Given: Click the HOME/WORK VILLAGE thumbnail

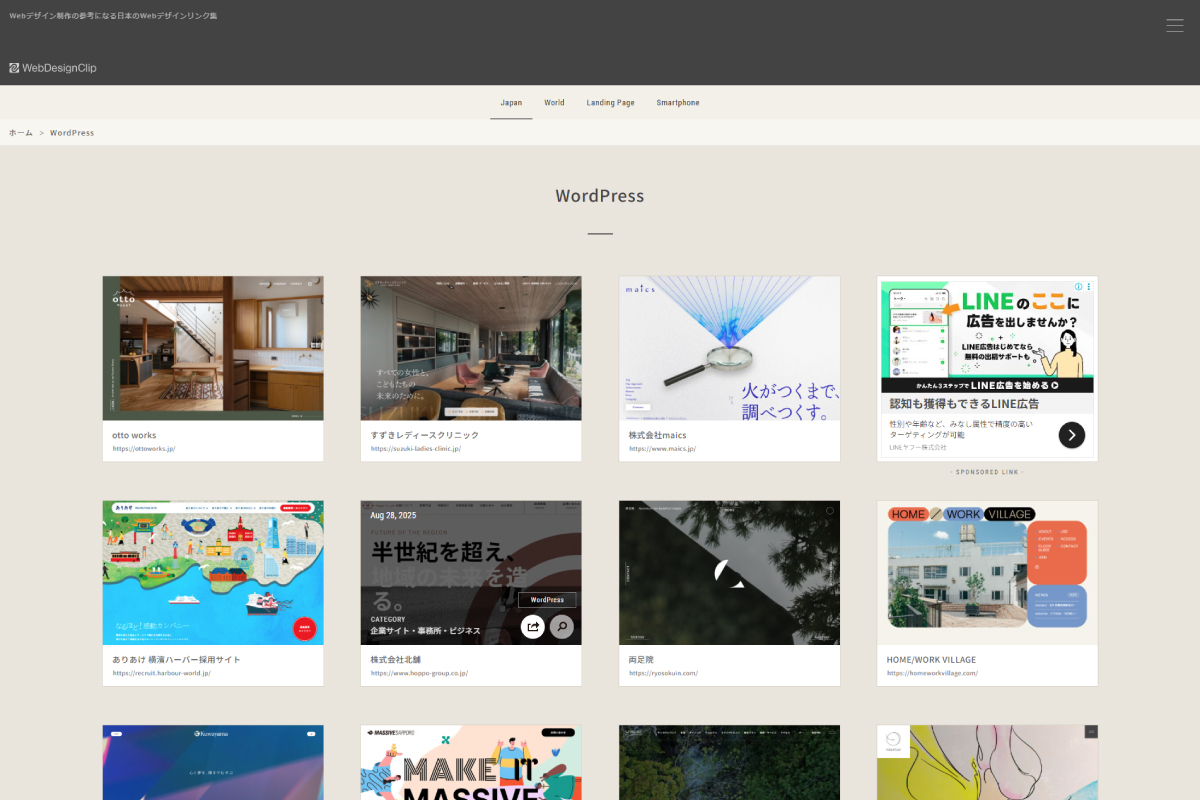Looking at the screenshot, I should pos(987,572).
